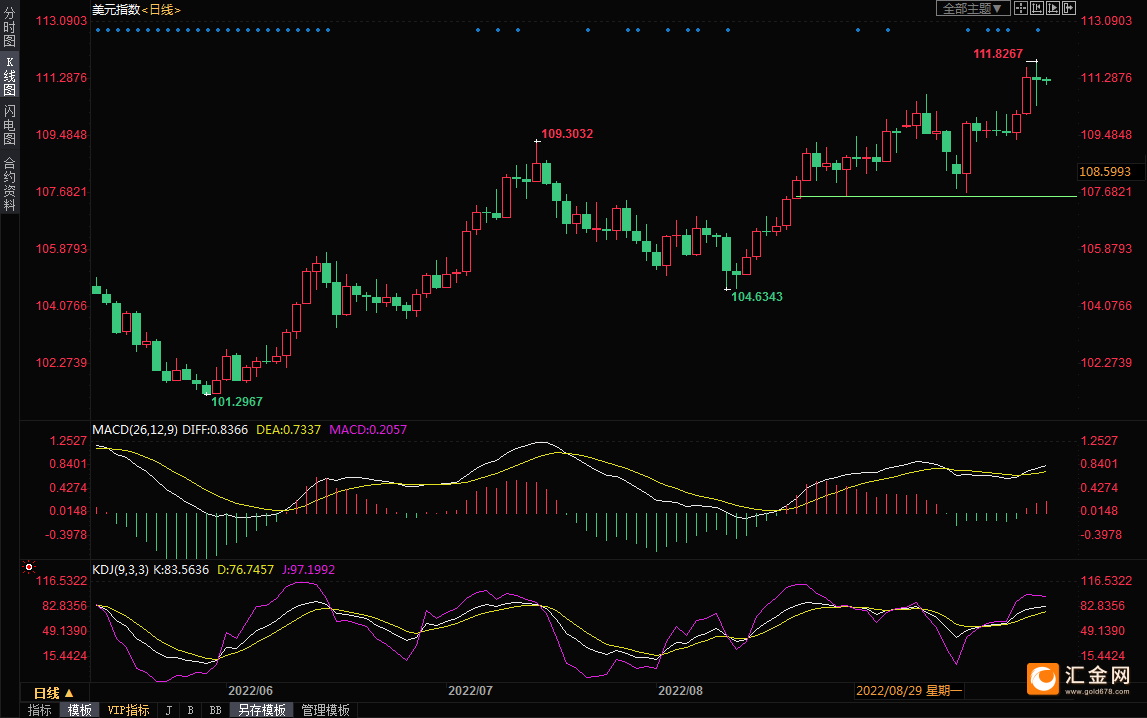Expand the 日线 period selector

tap(54, 692)
